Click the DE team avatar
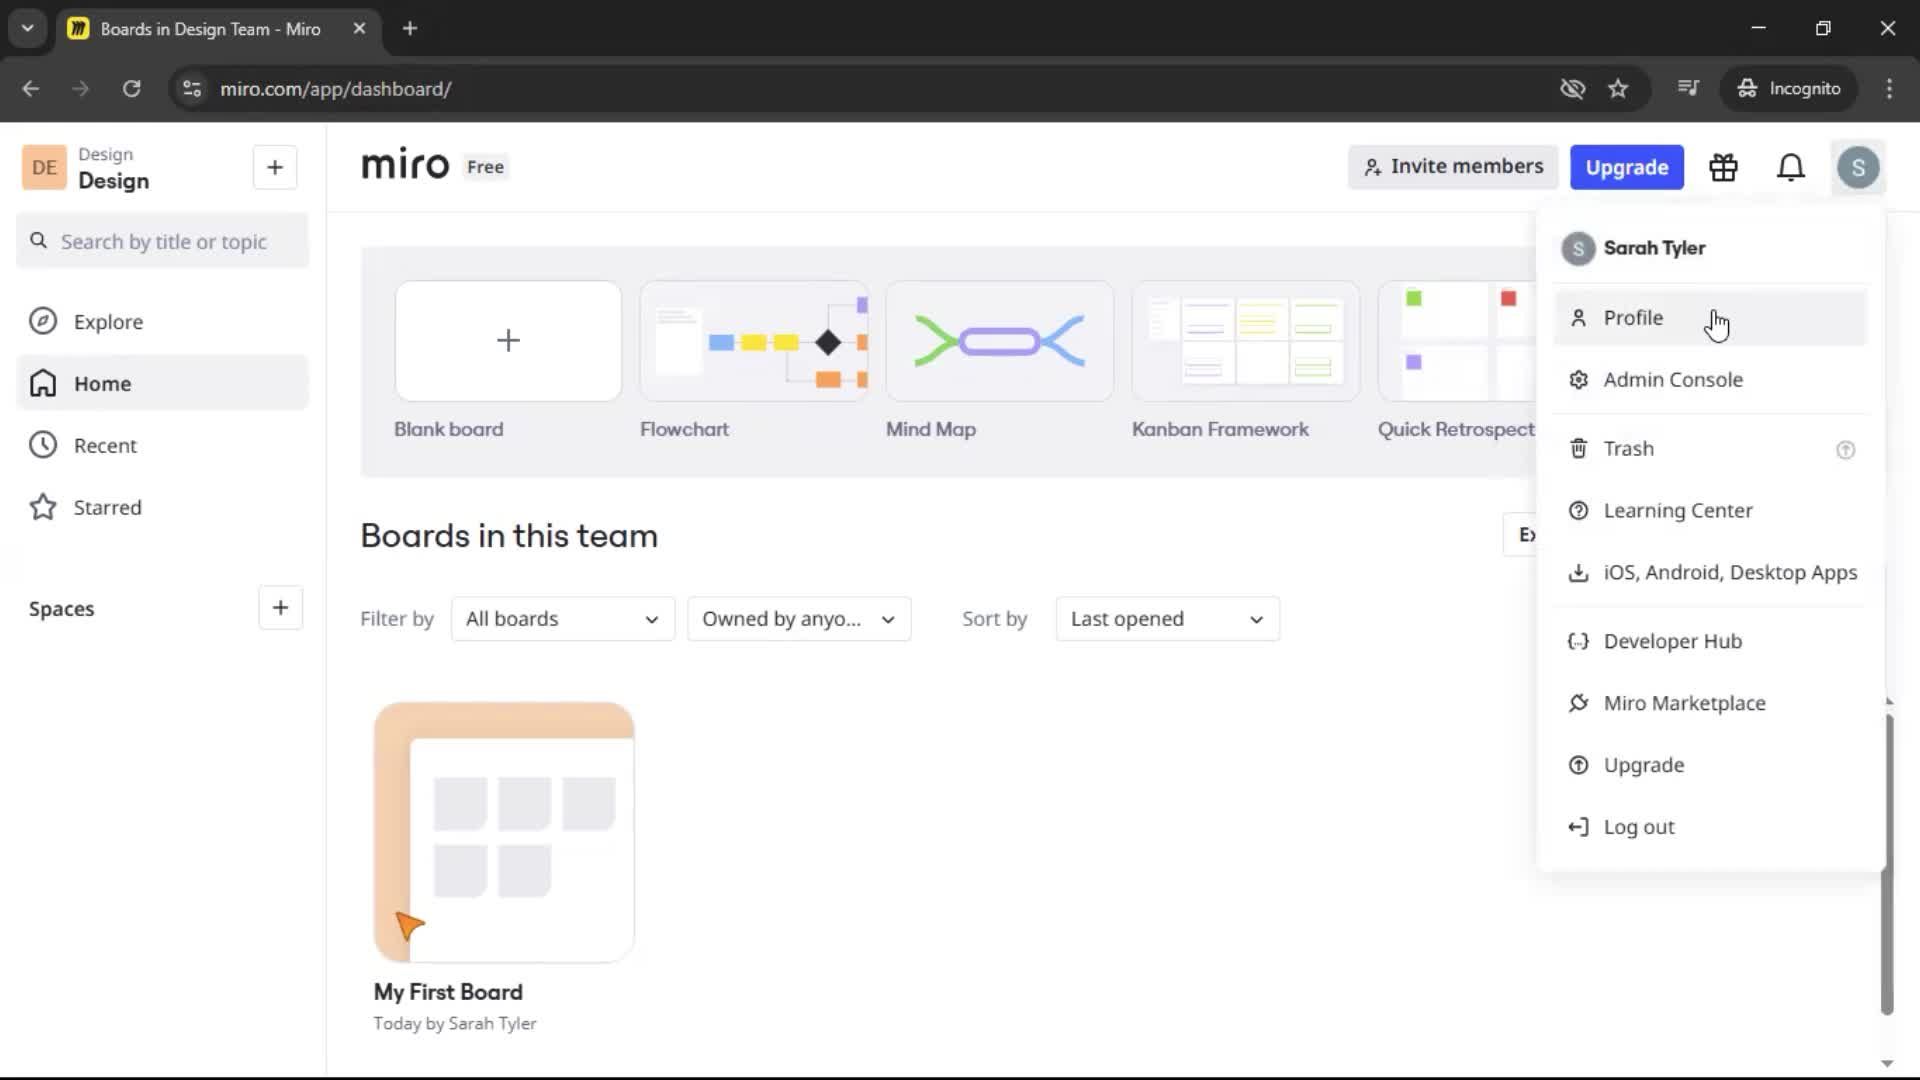 click(x=44, y=167)
